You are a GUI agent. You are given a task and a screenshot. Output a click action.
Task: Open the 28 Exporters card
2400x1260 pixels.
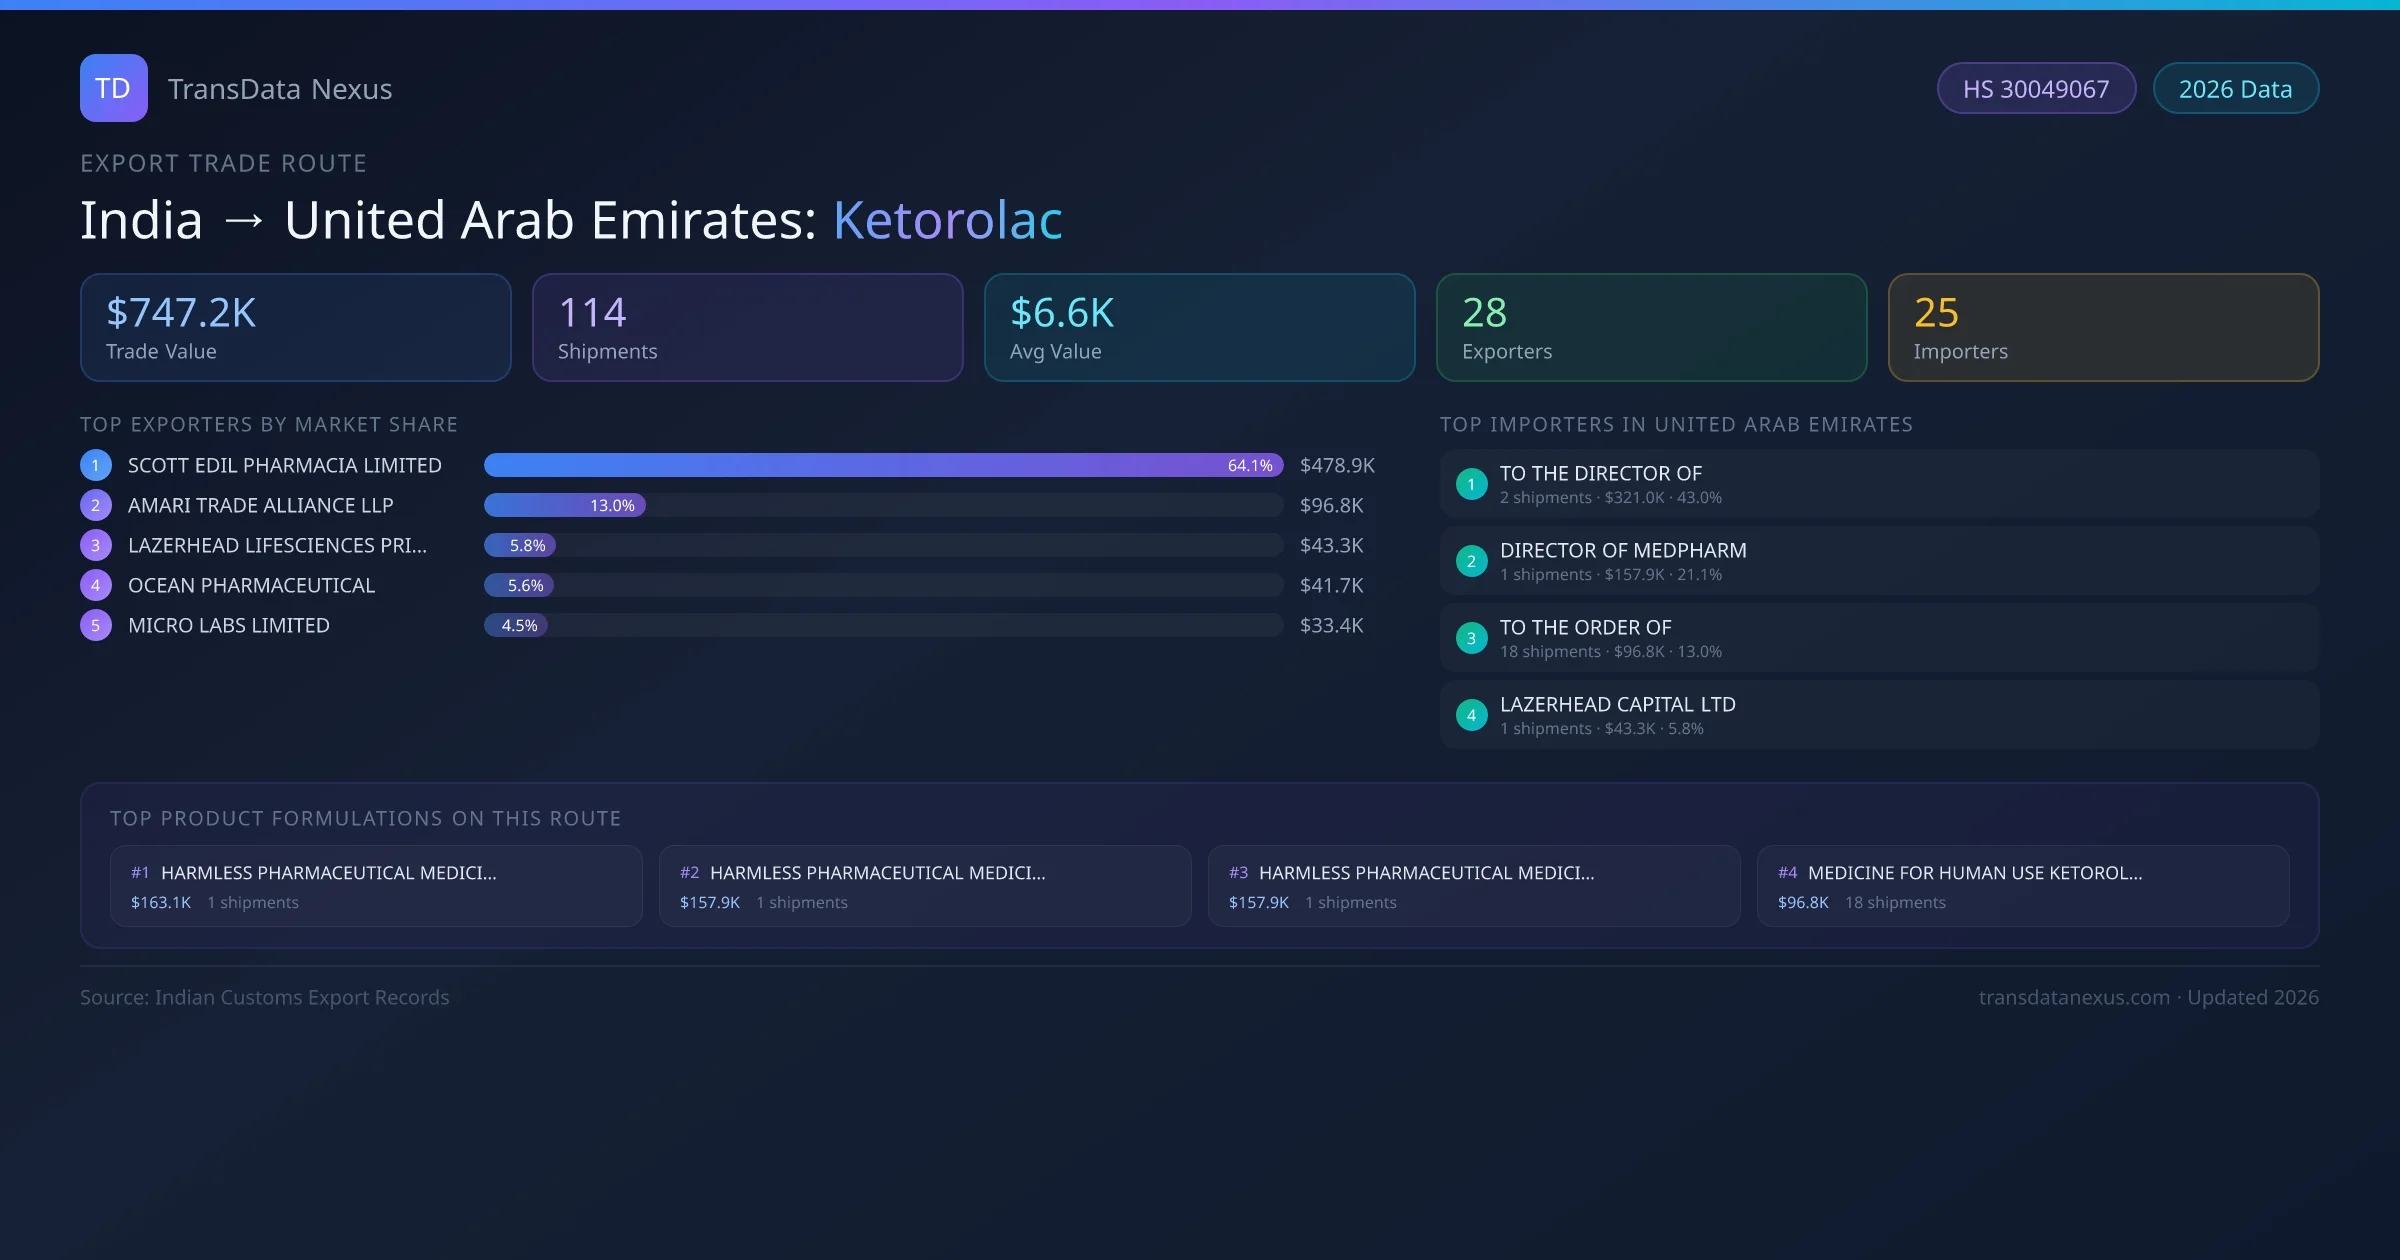(x=1651, y=328)
